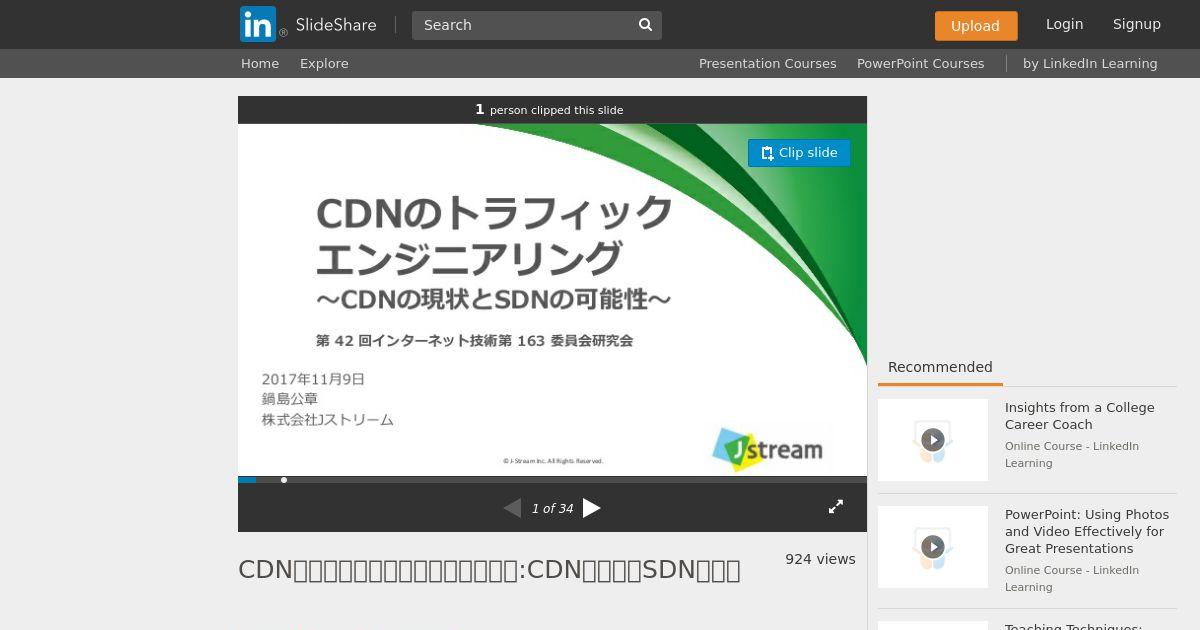Image resolution: width=1200 pixels, height=630 pixels.
Task: Click the by LinkedIn Learning link
Action: coord(1090,63)
